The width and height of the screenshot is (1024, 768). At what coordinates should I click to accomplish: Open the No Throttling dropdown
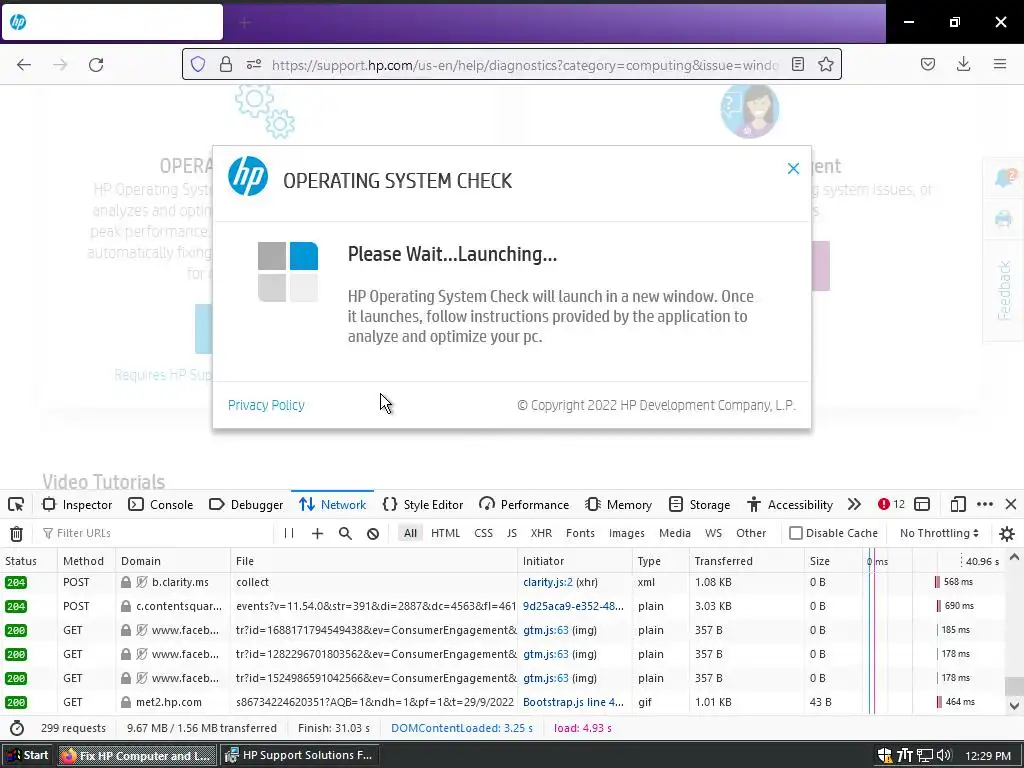[939, 533]
